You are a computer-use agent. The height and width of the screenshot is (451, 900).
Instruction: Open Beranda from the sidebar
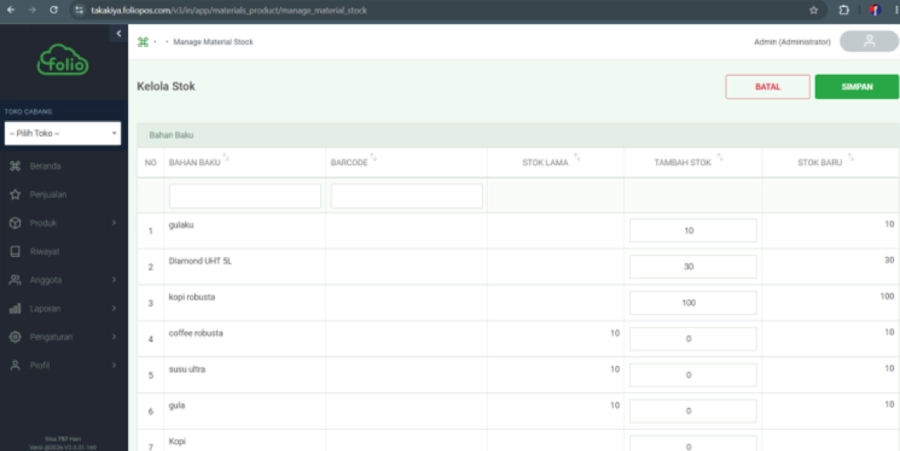45,166
